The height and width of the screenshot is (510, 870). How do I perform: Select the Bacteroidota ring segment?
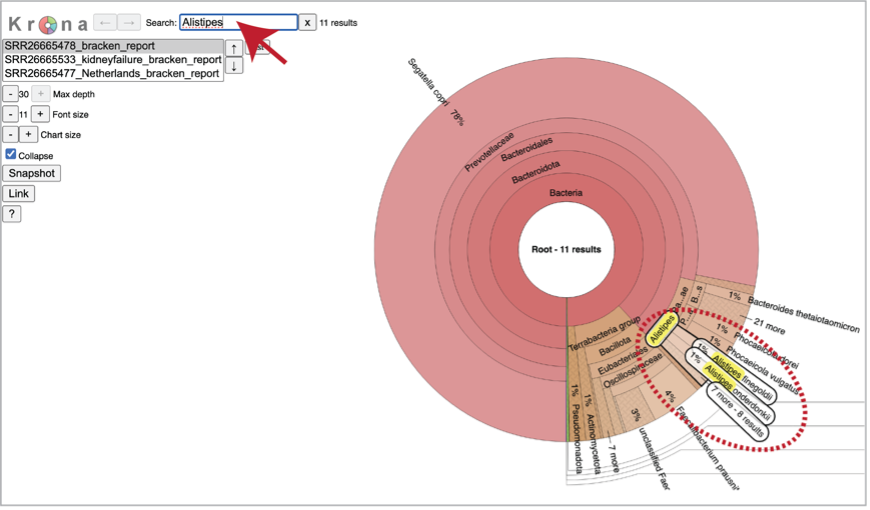click(x=535, y=172)
